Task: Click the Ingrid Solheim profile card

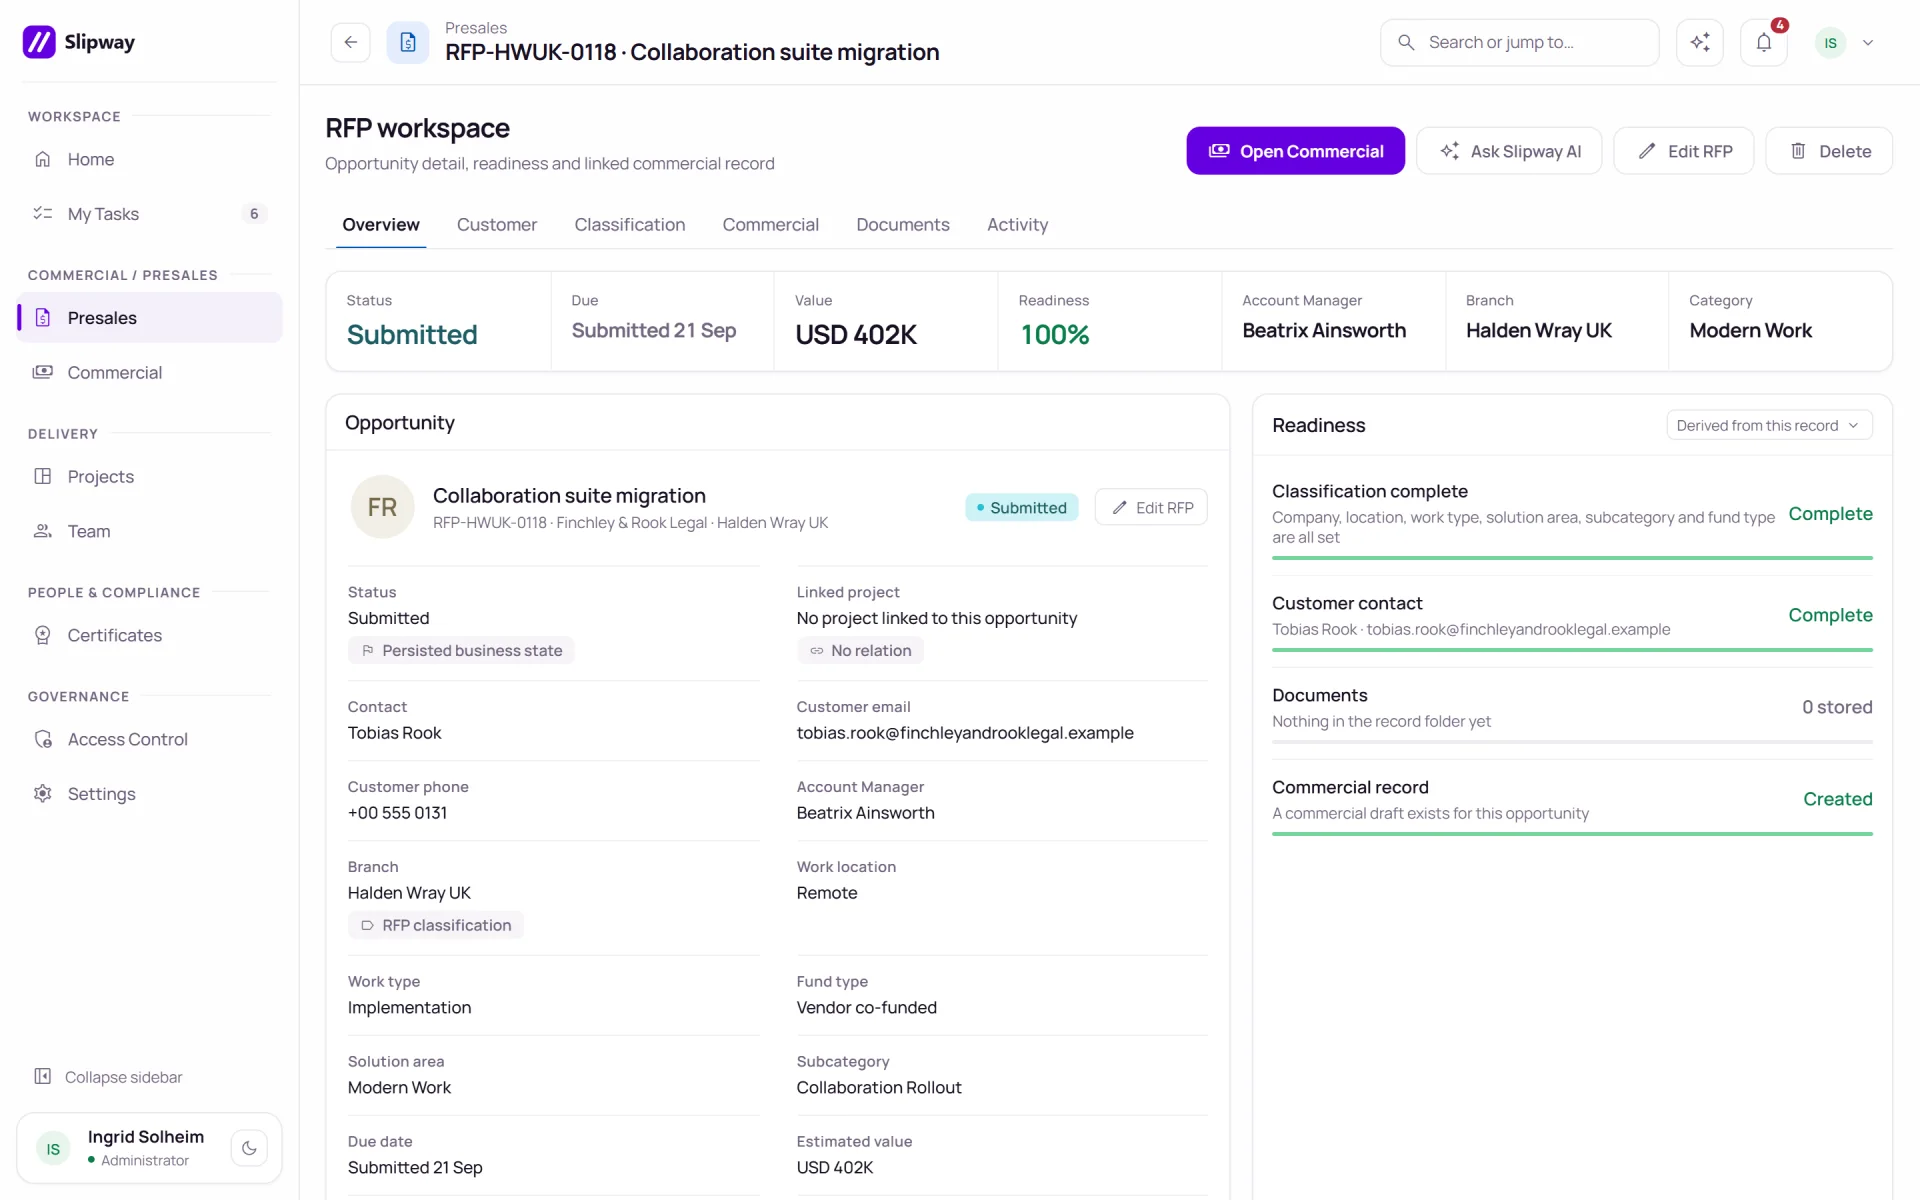Action: tap(149, 1148)
